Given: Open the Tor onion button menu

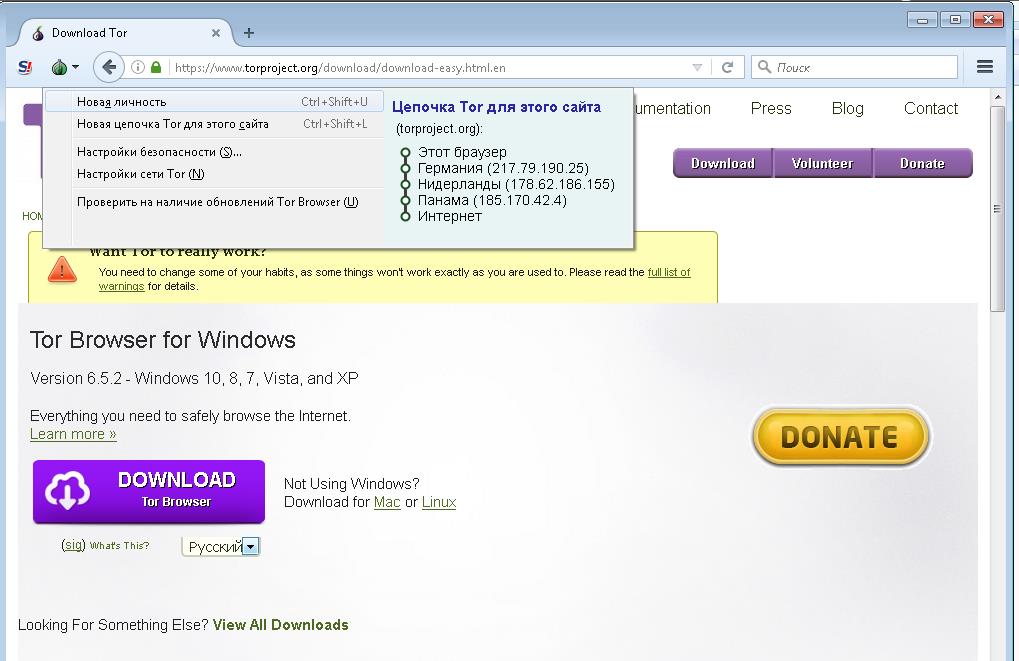Looking at the screenshot, I should [64, 67].
